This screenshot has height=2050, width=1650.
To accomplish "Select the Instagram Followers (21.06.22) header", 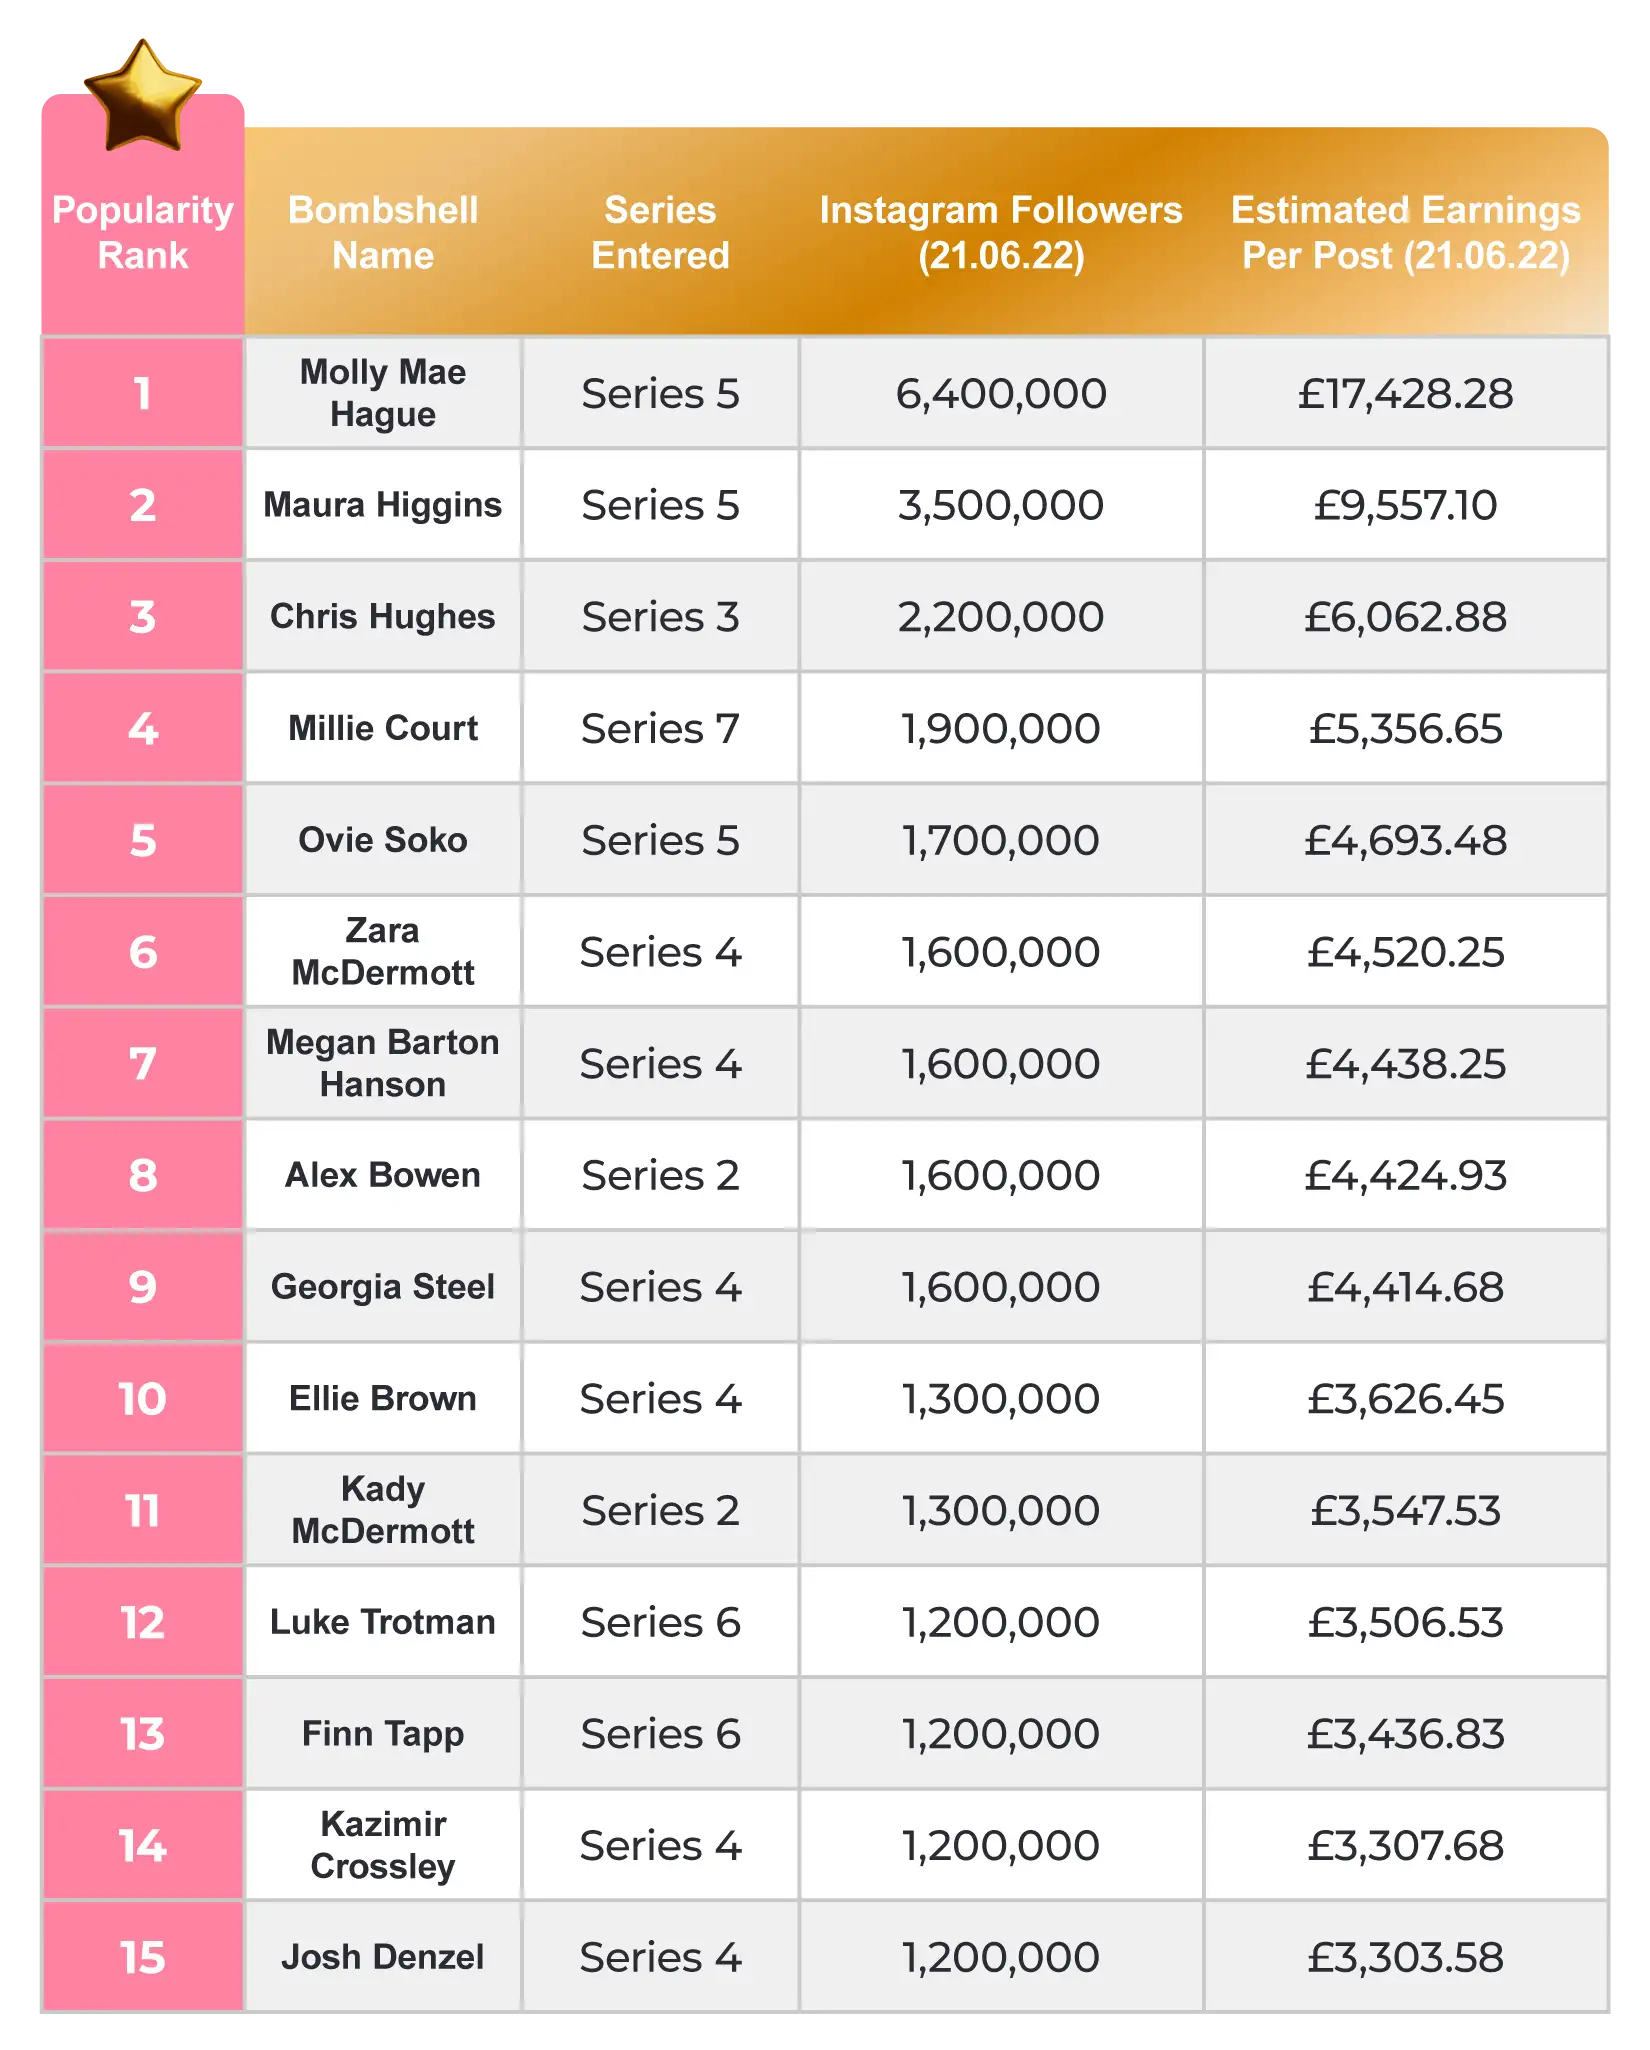I will 1001,232.
